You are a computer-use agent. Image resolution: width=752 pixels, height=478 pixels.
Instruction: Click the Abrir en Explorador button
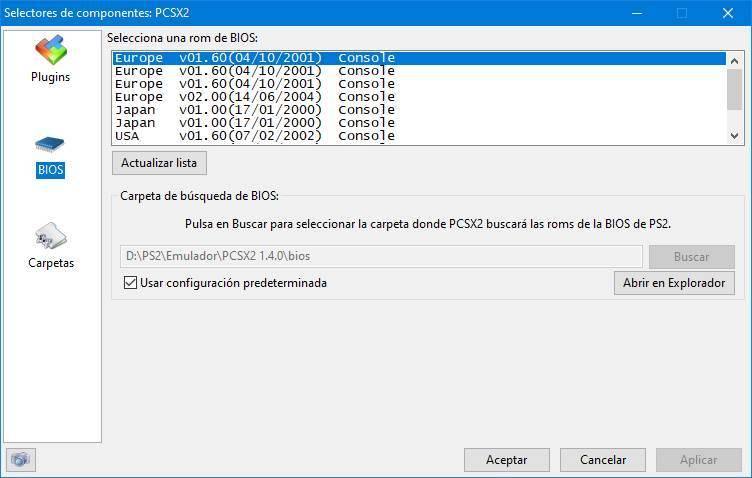674,283
